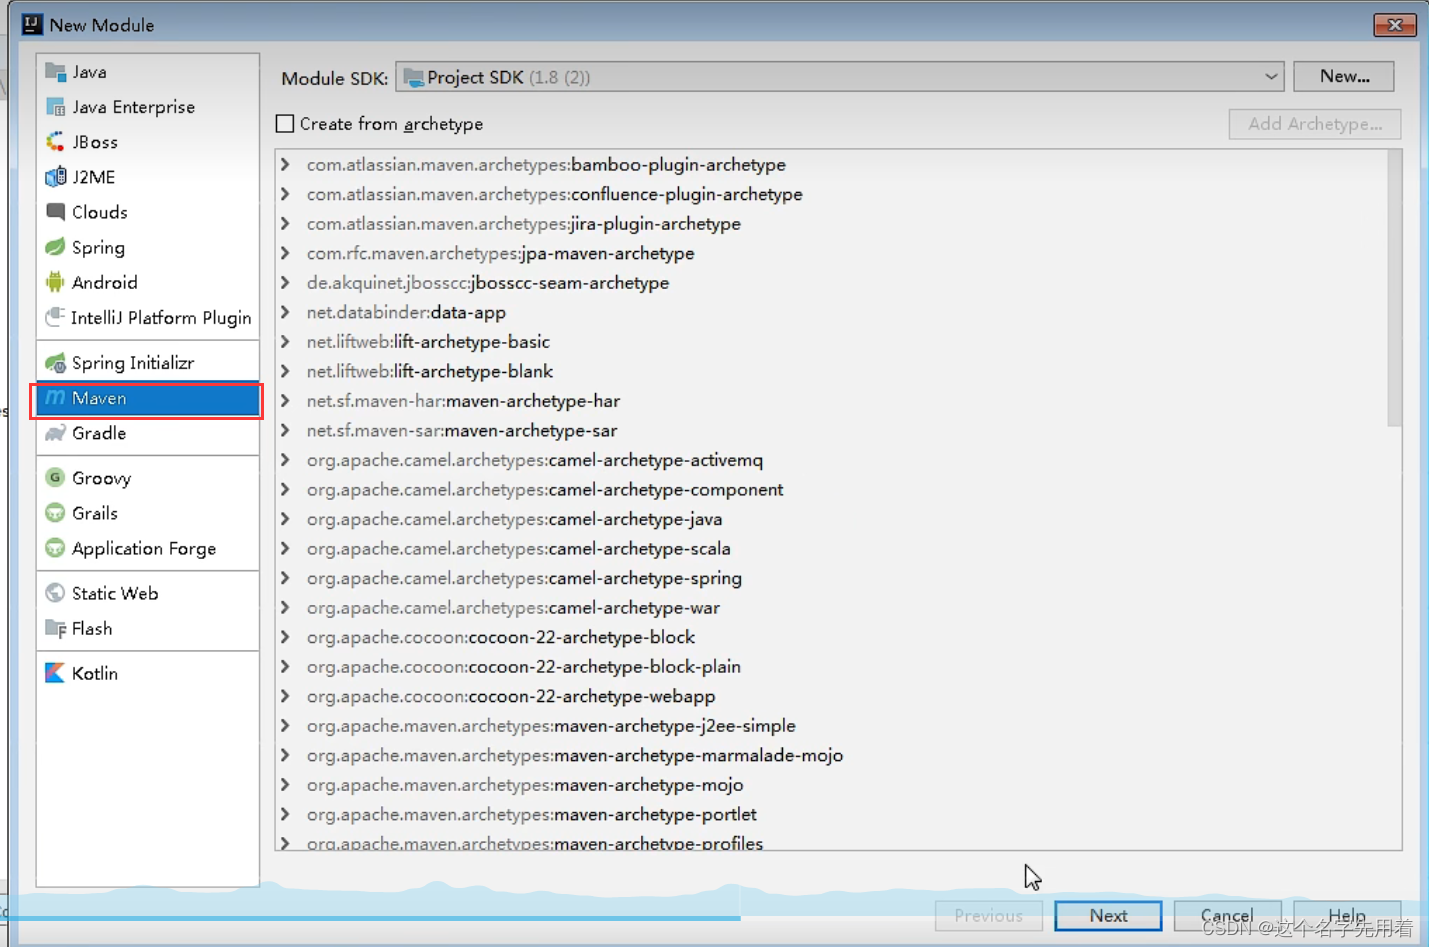The image size is (1429, 947).
Task: Expand confluence-plugin-archetype entry
Action: coord(286,194)
